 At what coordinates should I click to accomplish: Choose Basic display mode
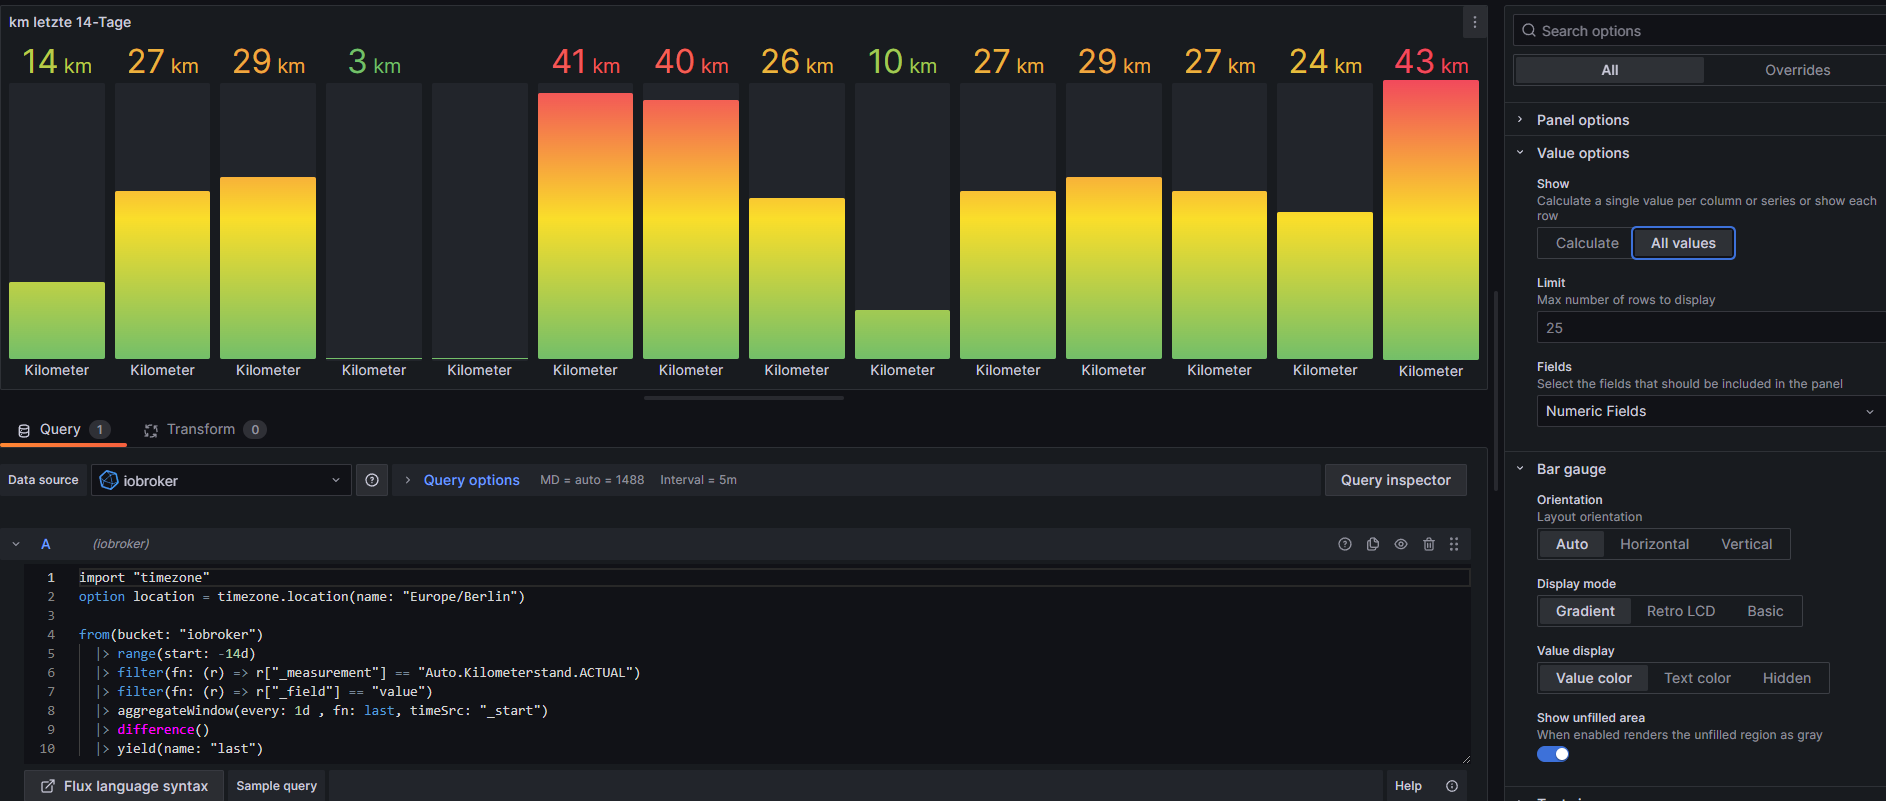(x=1765, y=611)
